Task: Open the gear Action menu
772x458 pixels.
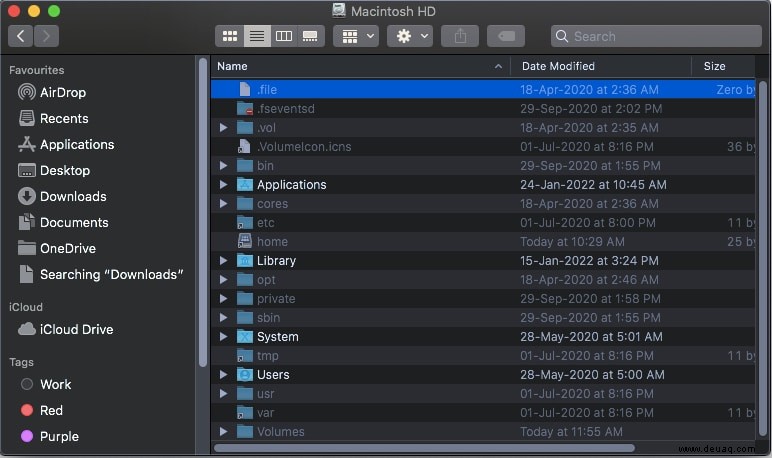Action: point(410,36)
